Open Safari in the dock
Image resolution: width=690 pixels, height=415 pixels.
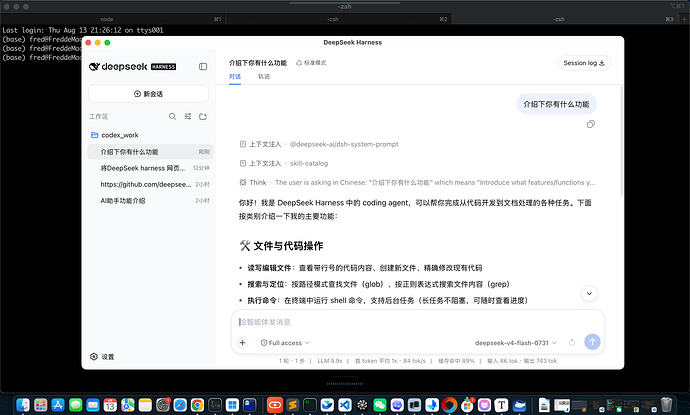tap(180, 404)
